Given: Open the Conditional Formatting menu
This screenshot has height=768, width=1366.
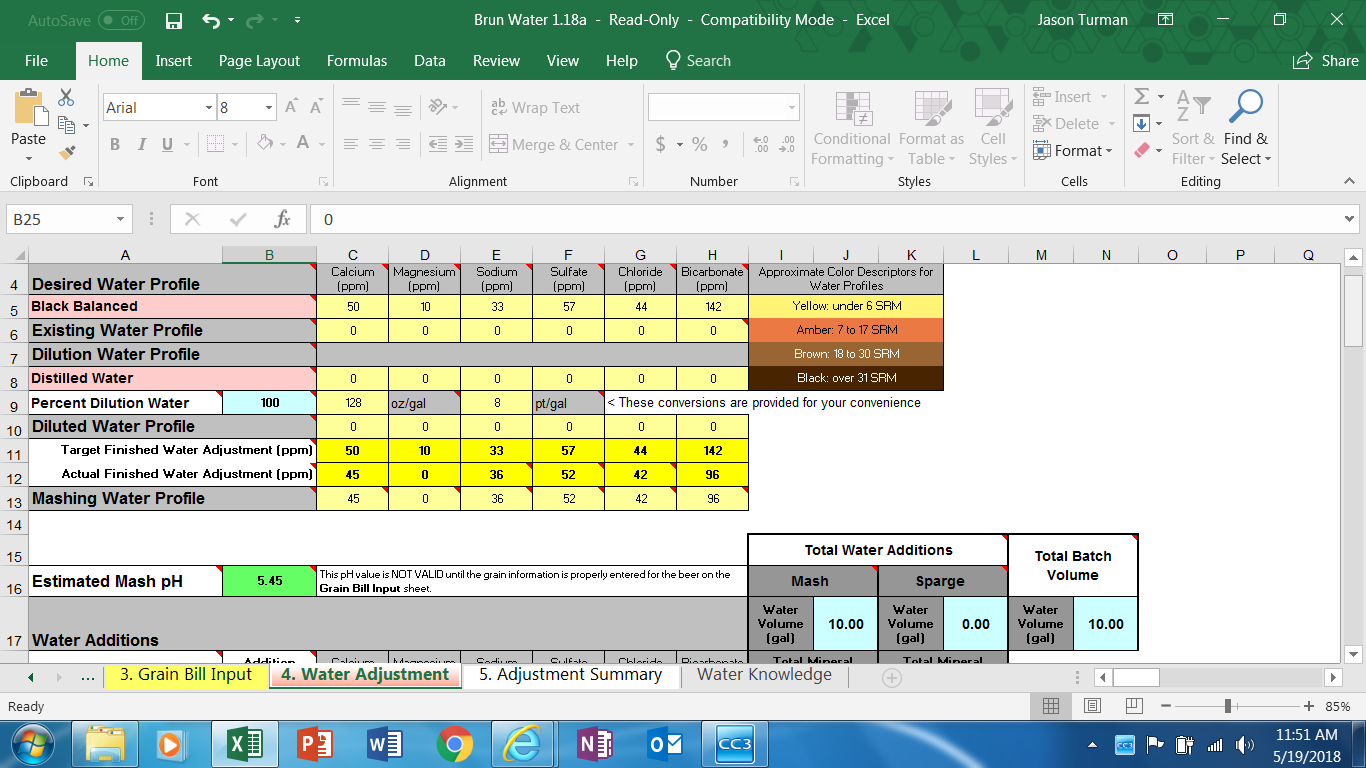Looking at the screenshot, I should click(x=851, y=128).
